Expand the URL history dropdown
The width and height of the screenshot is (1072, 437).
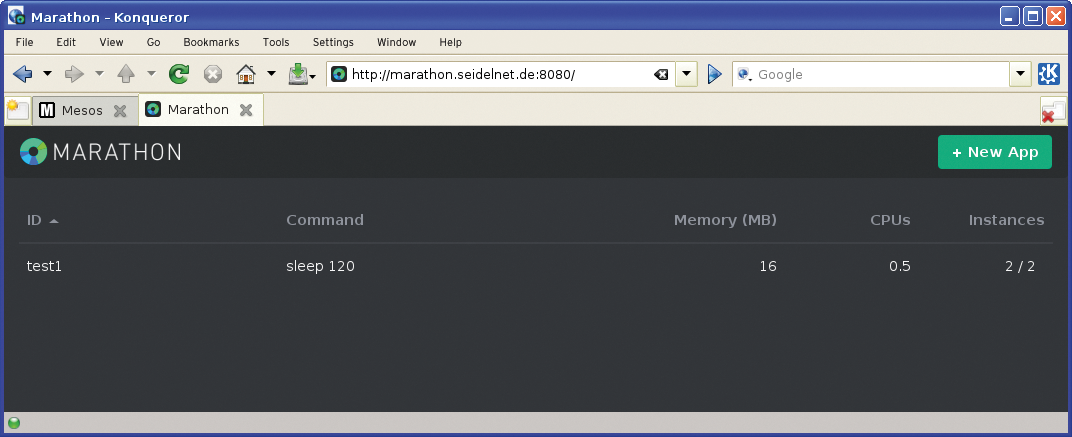coord(686,74)
